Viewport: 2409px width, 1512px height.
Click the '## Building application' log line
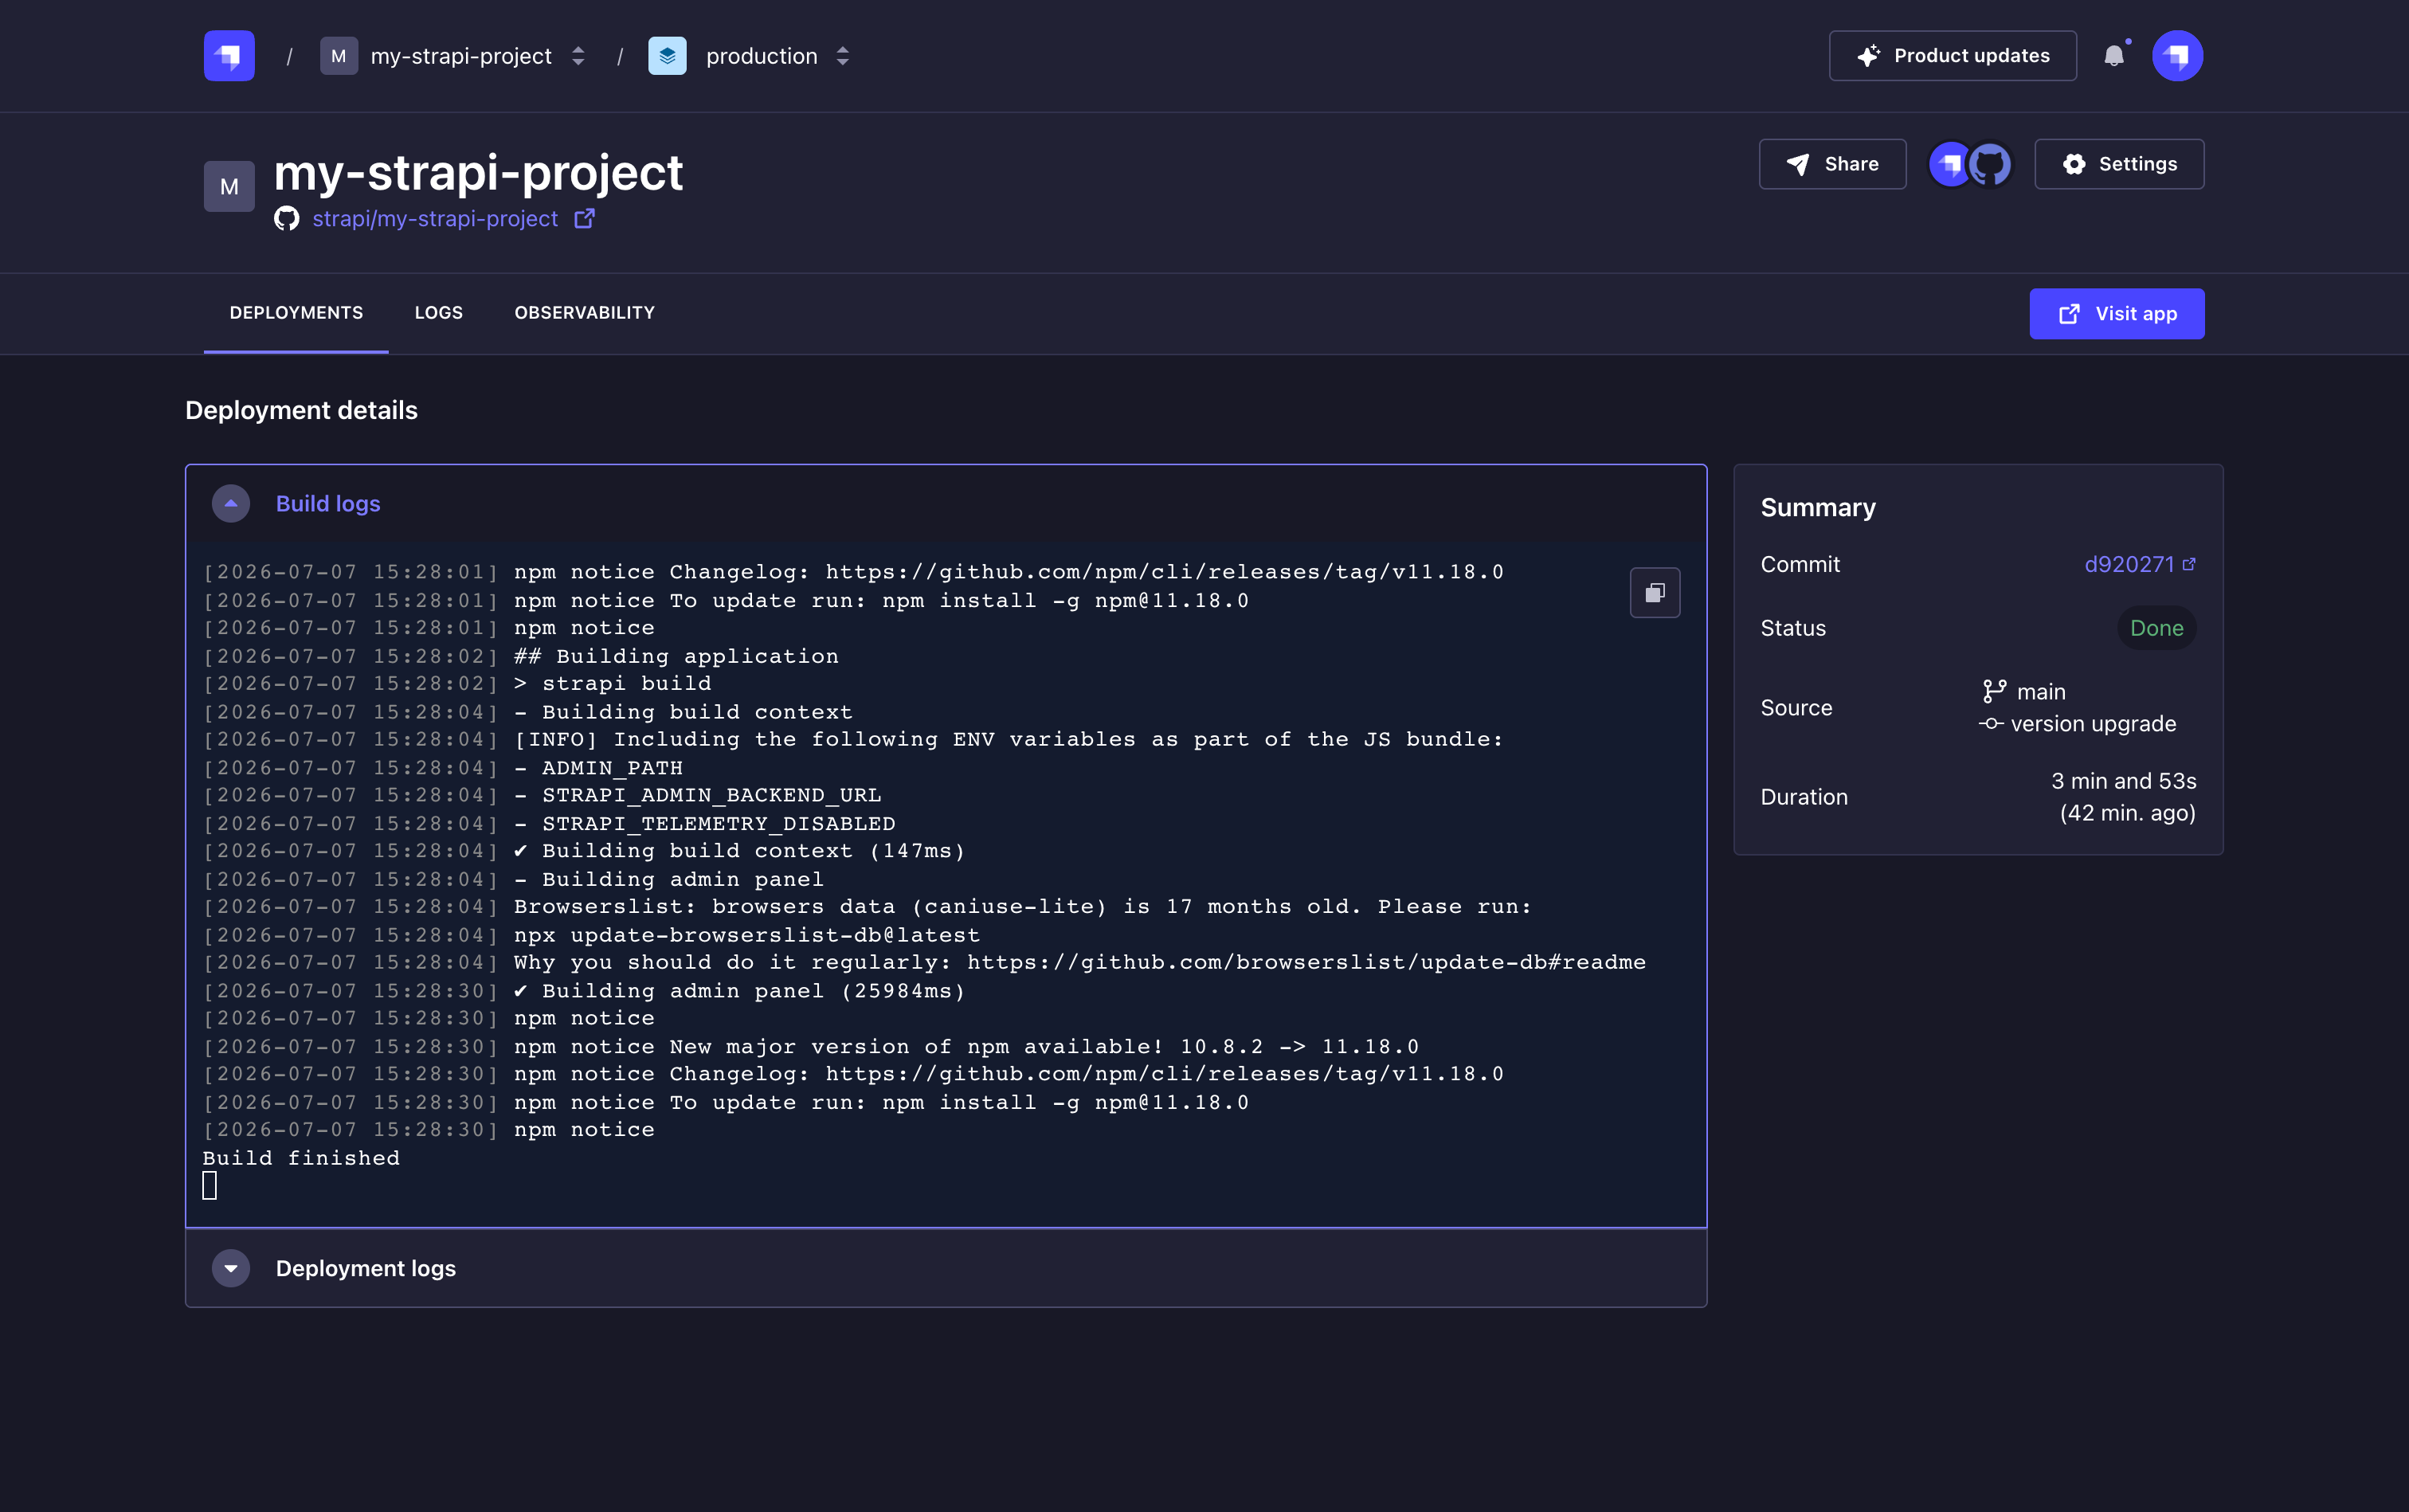coord(676,656)
